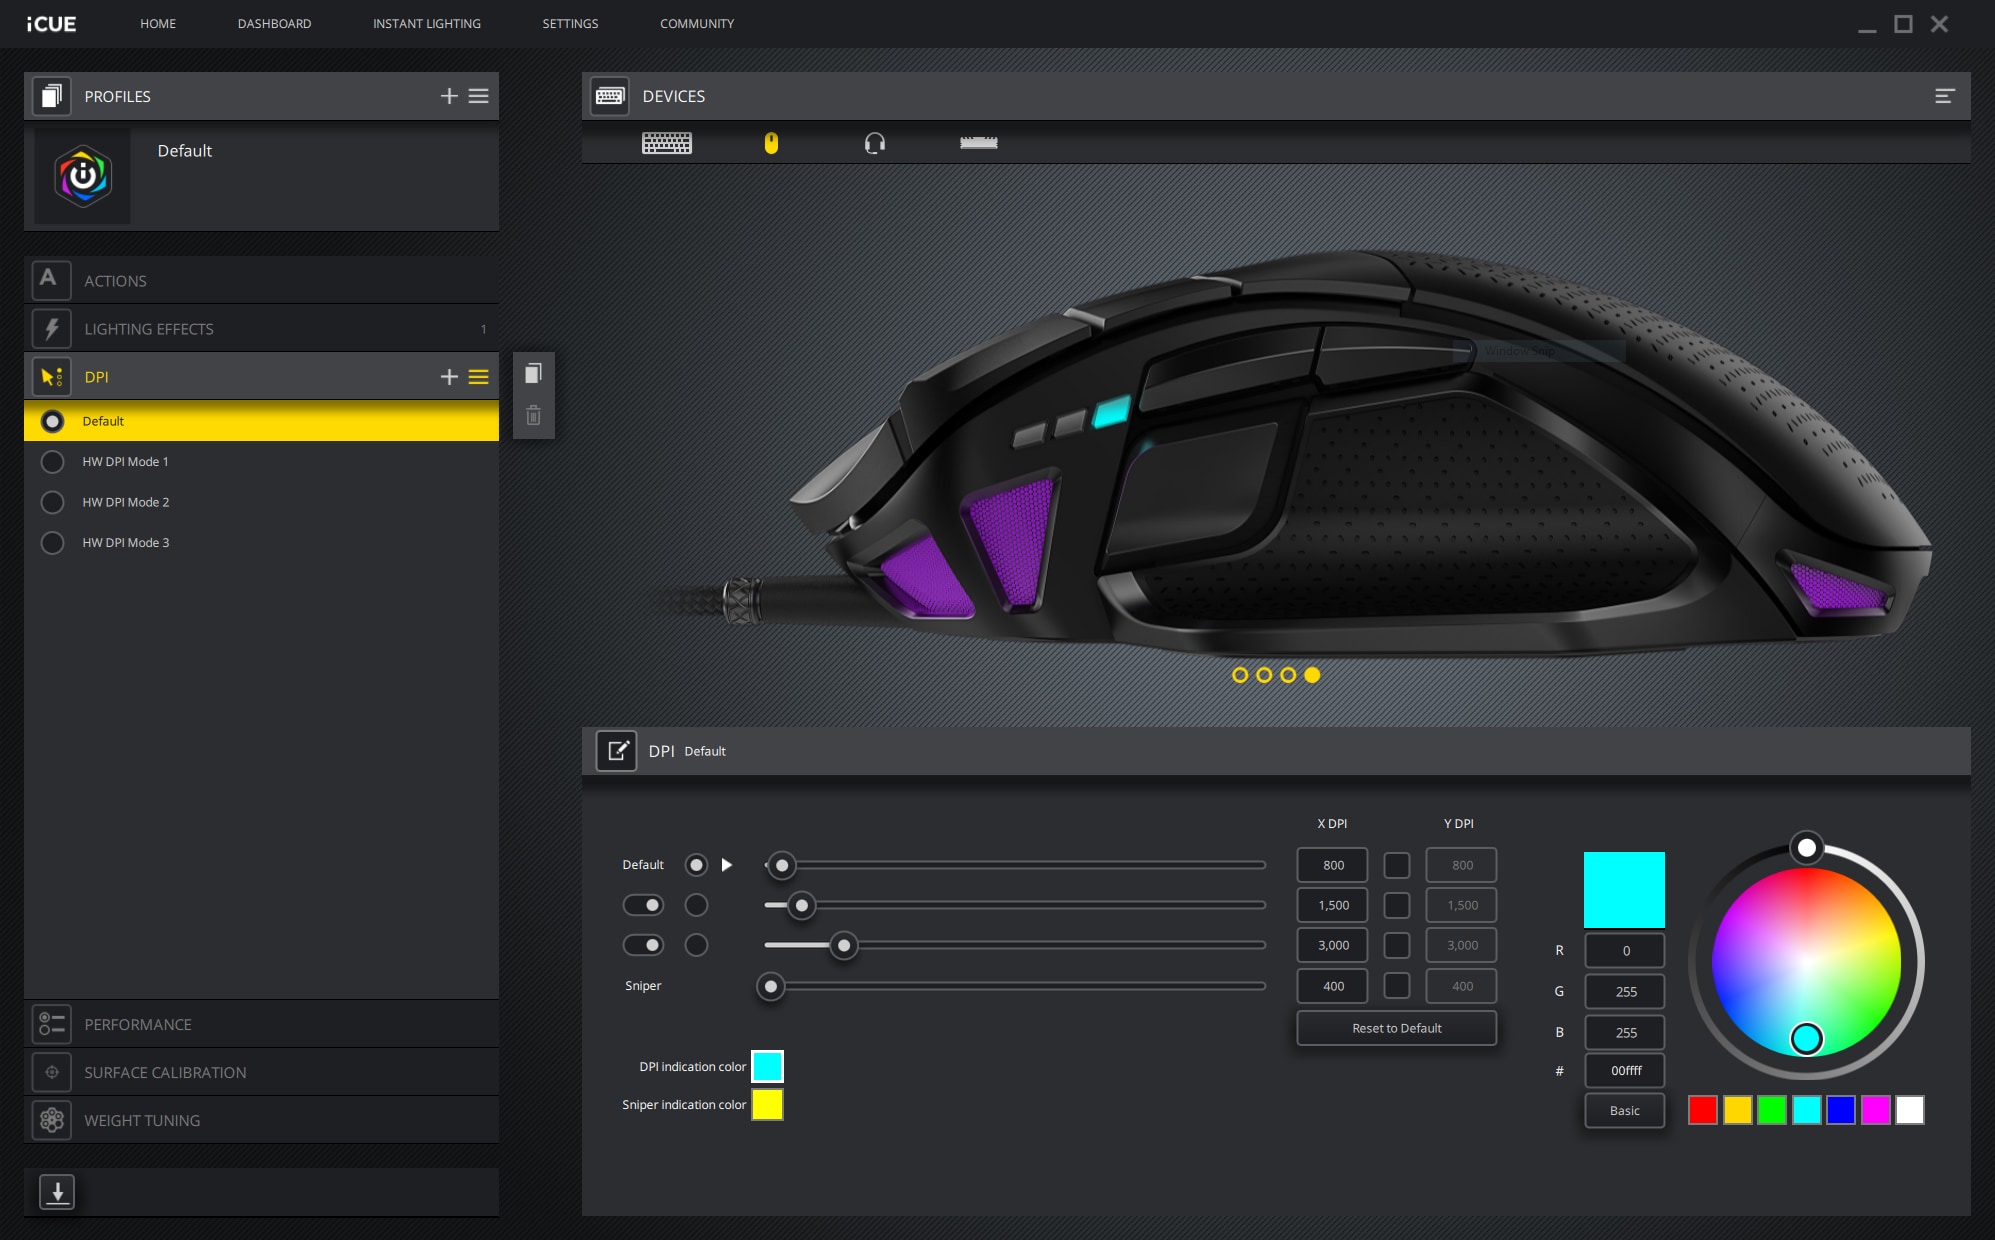Select the headset device icon
1995x1240 pixels.
pyautogui.click(x=874, y=143)
